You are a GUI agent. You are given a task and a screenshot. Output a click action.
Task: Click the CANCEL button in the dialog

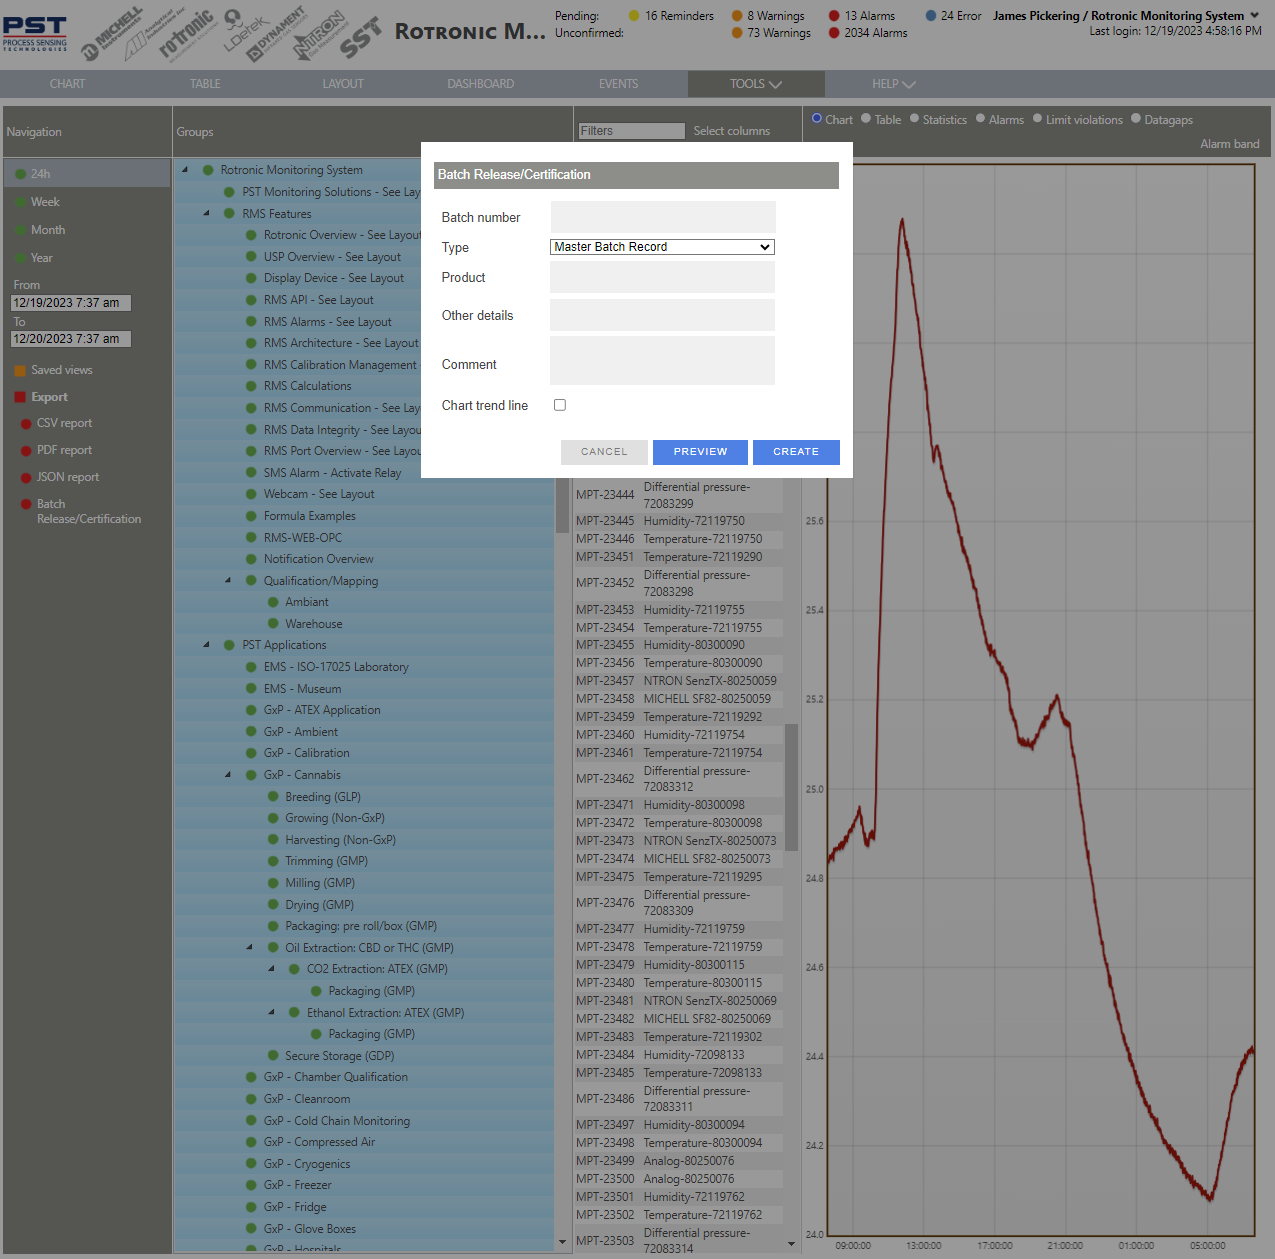click(604, 452)
